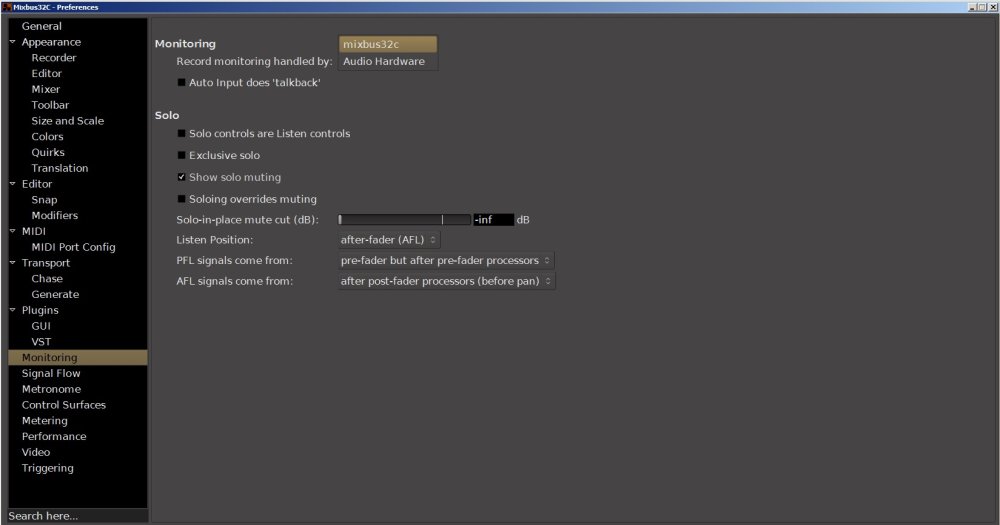Open Quirks settings
This screenshot has height=525, width=1000.
point(48,152)
